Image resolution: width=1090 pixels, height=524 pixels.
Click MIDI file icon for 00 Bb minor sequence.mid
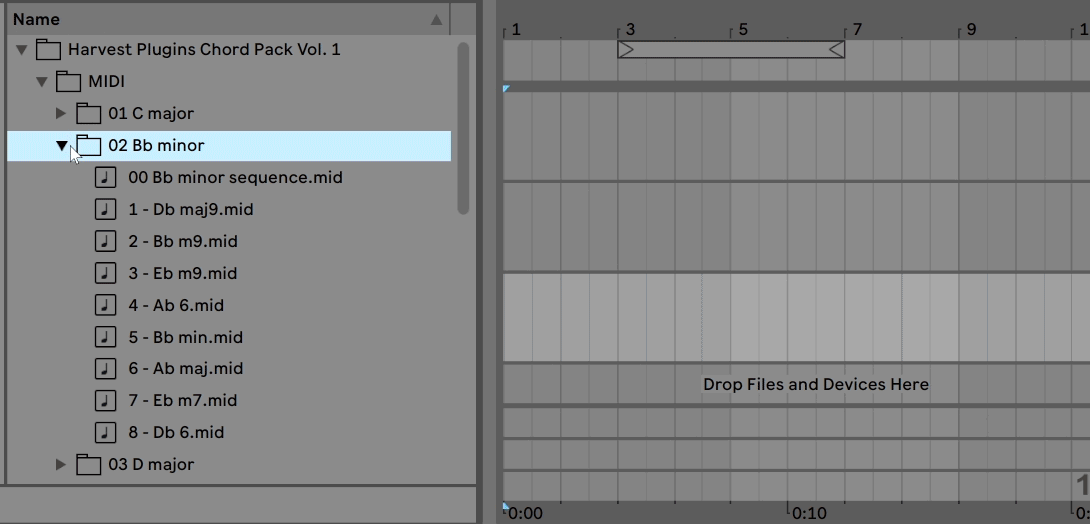[105, 177]
